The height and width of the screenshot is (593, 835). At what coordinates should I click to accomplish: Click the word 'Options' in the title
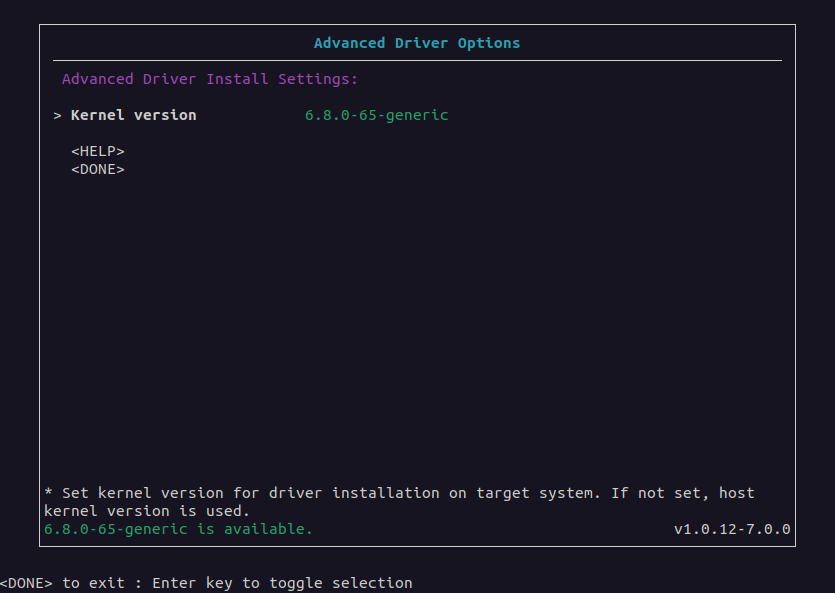[489, 43]
